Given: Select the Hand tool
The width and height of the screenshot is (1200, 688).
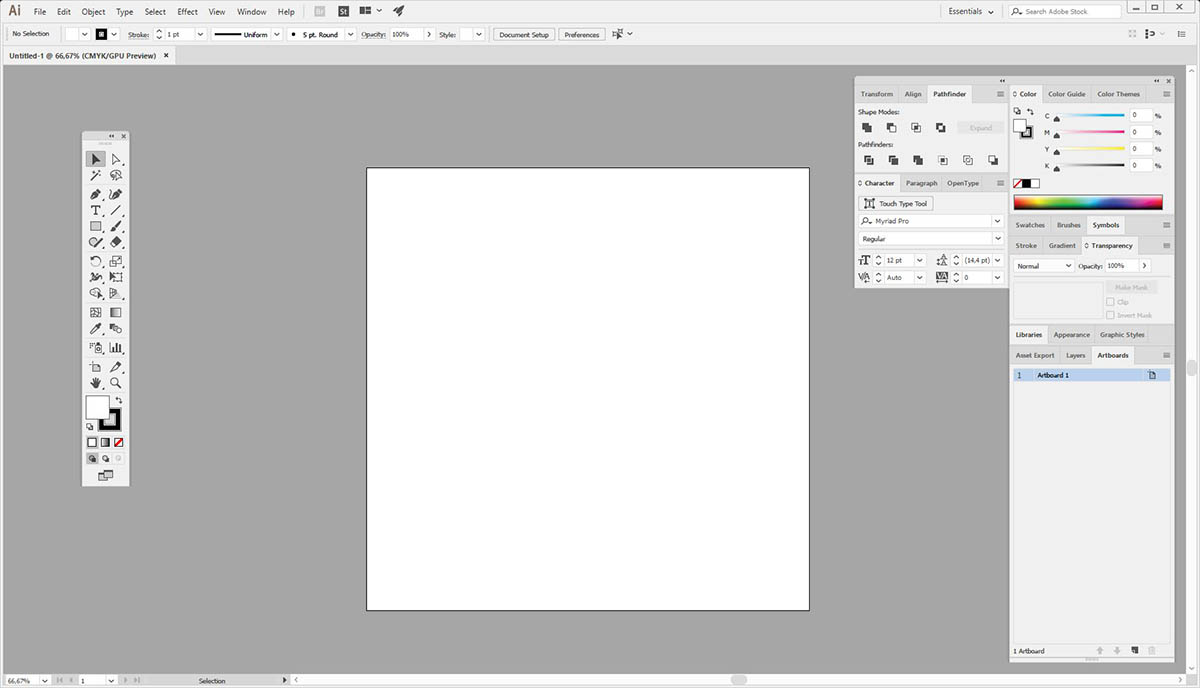Looking at the screenshot, I should pyautogui.click(x=95, y=382).
